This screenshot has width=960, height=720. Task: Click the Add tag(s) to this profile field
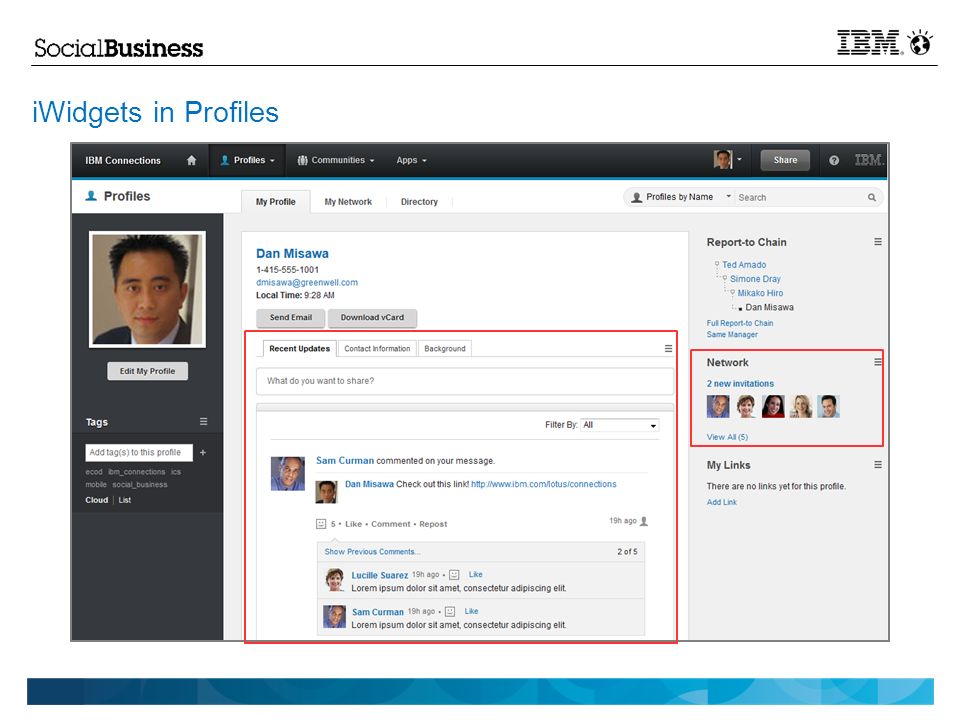139,452
